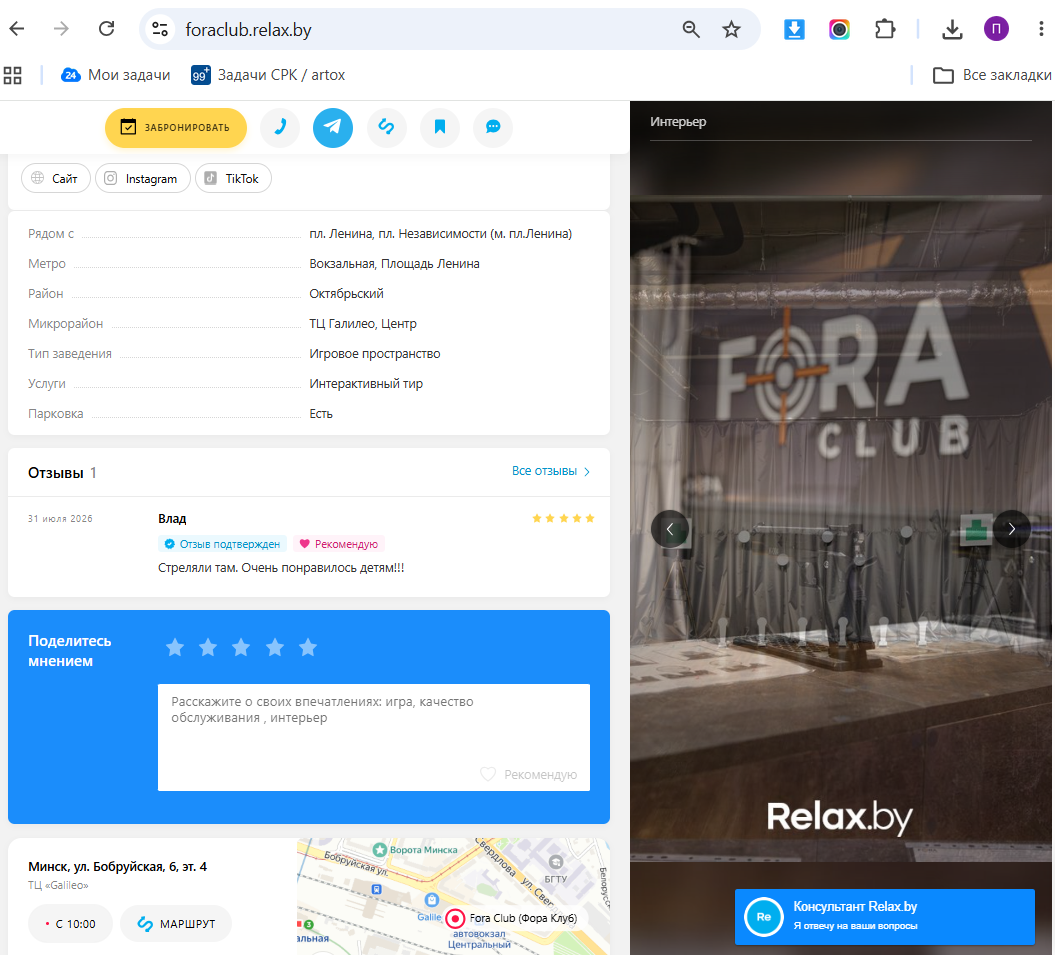Click the Интерьер gallery heading
Image resolution: width=1055 pixels, height=955 pixels.
(678, 122)
